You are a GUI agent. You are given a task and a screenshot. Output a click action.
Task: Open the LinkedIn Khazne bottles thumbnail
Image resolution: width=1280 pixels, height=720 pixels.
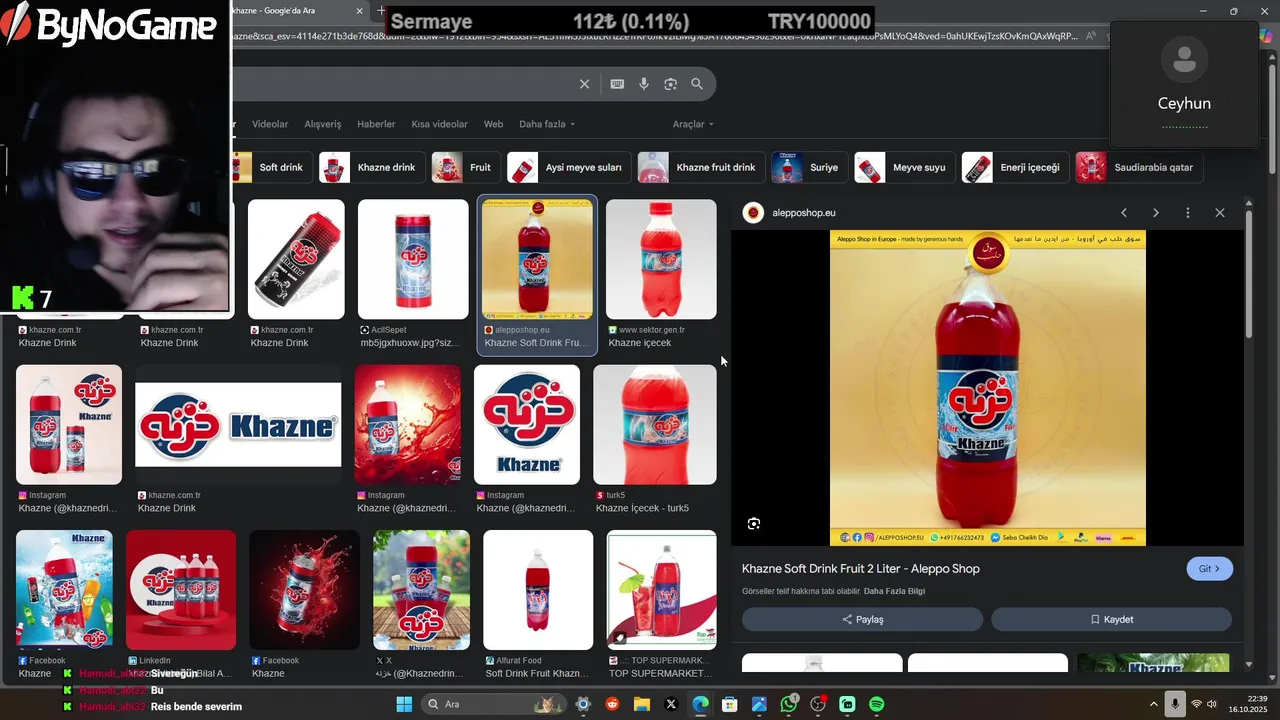(181, 590)
